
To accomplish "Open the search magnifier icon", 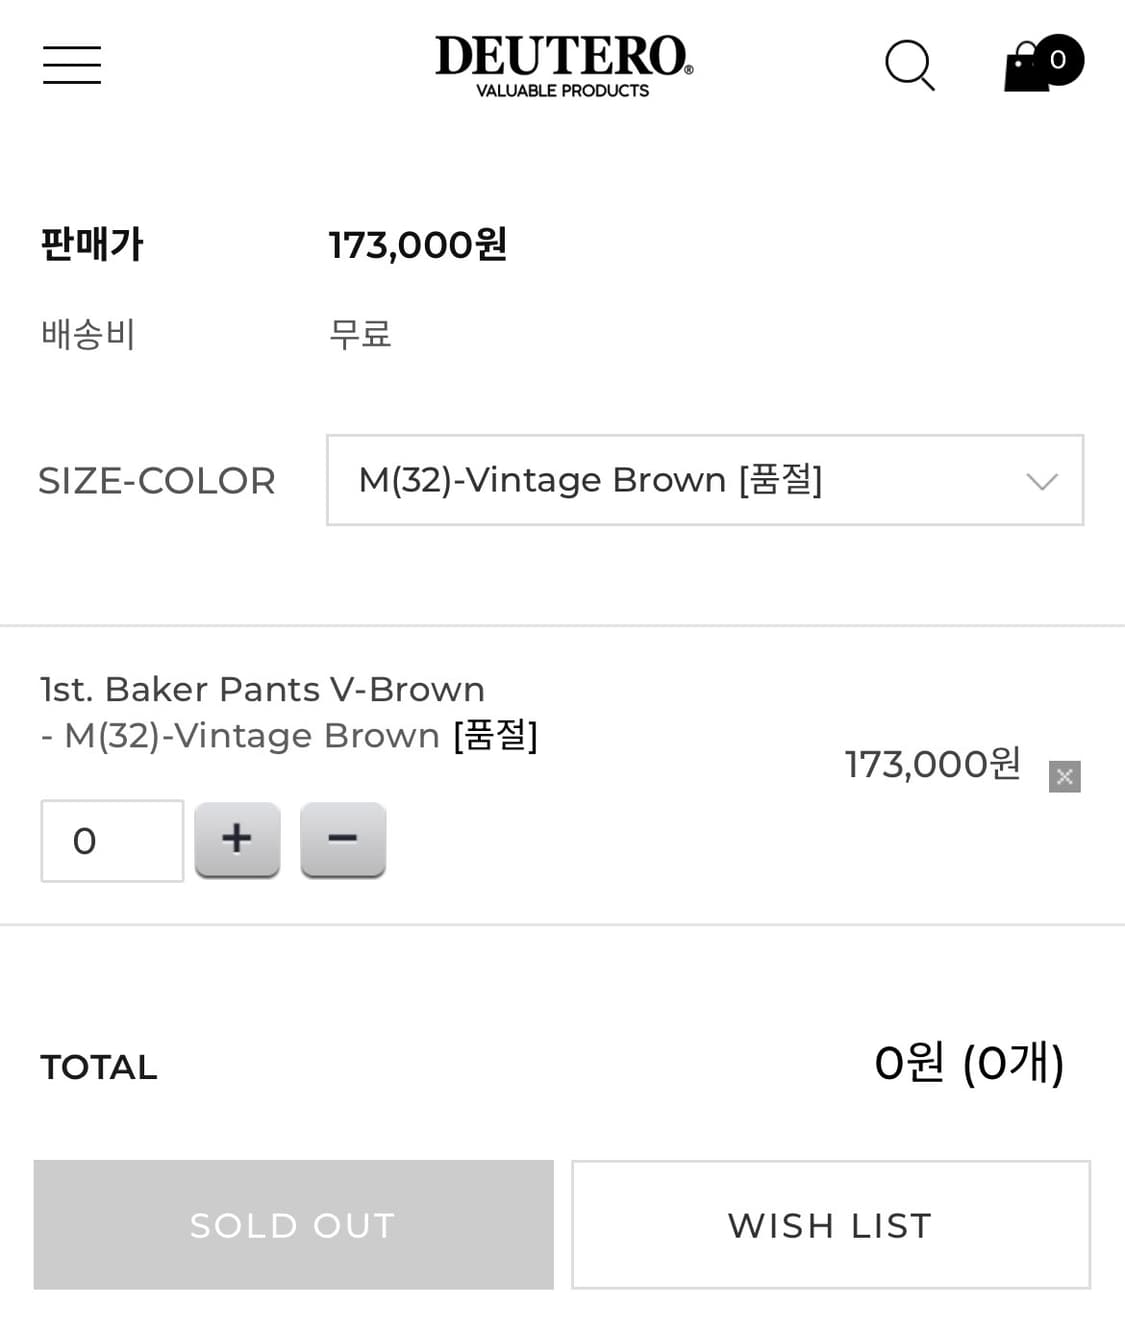I will pos(909,65).
